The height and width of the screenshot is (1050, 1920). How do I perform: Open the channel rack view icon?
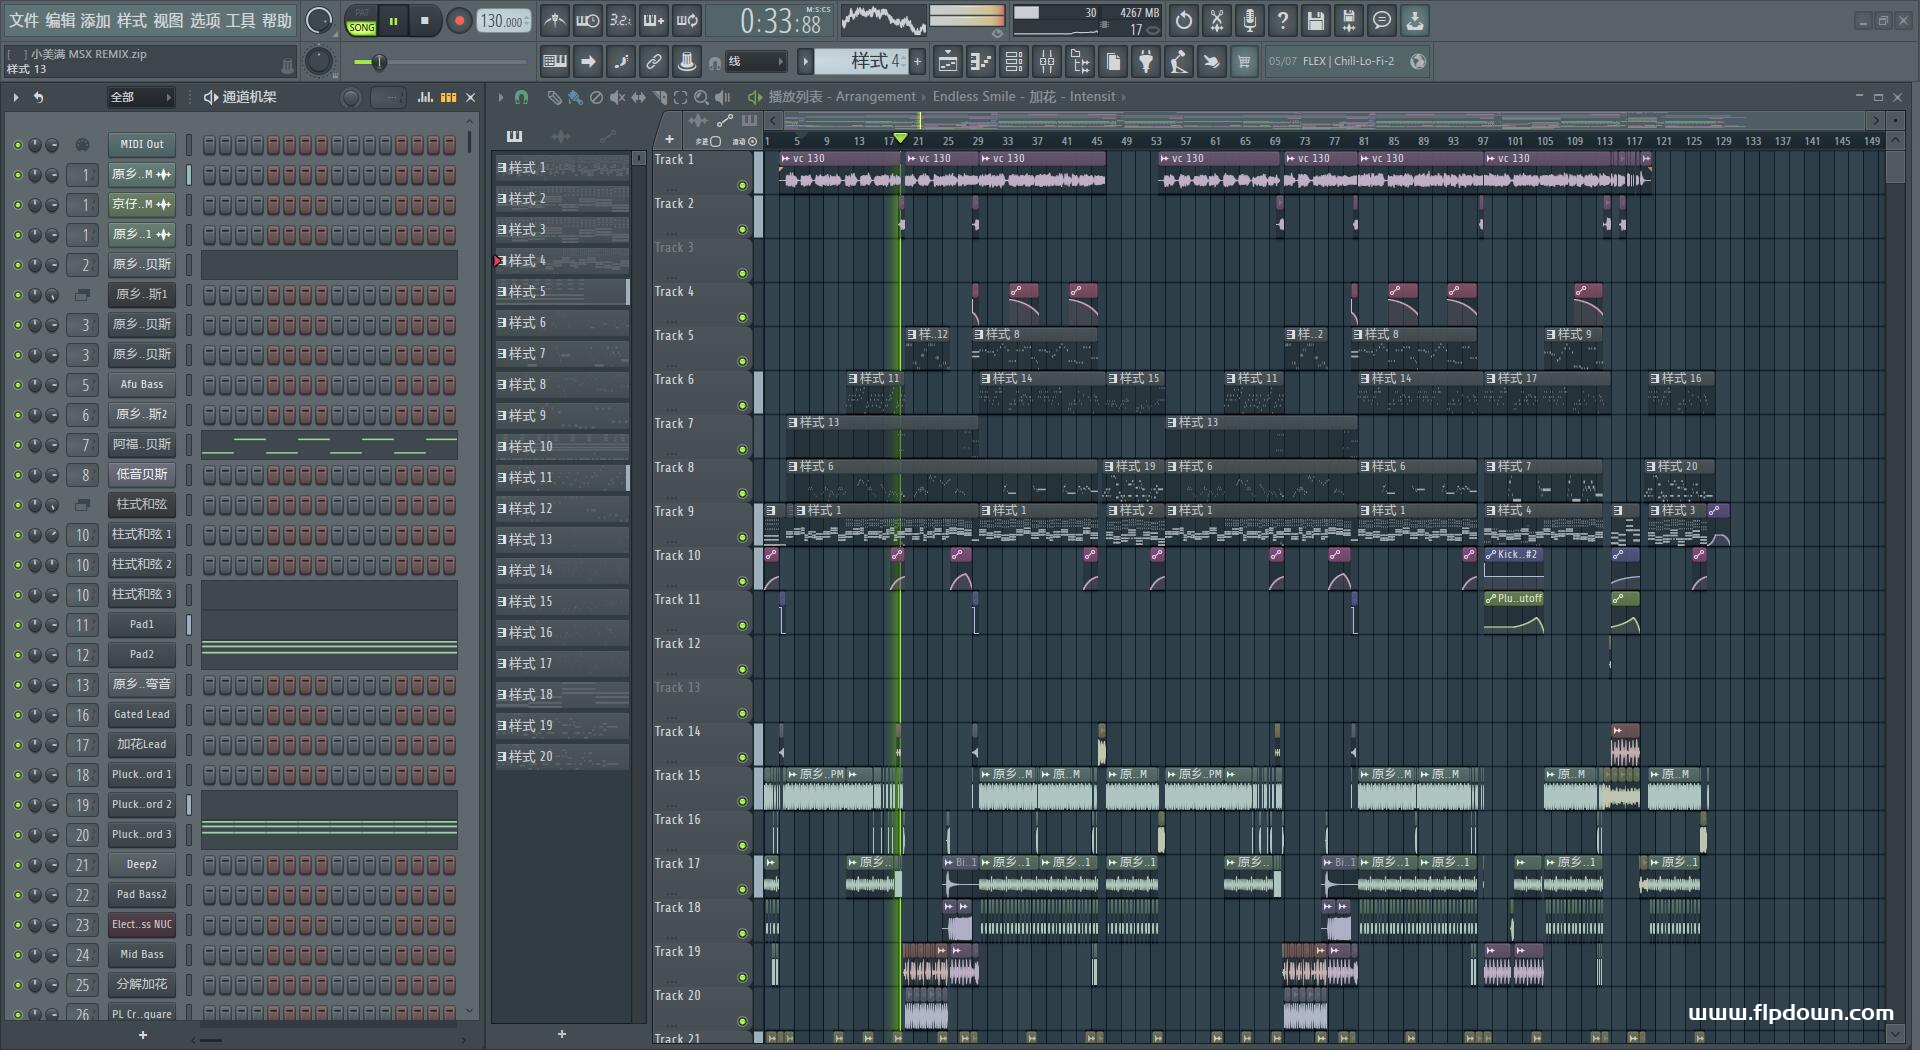pyautogui.click(x=1014, y=62)
